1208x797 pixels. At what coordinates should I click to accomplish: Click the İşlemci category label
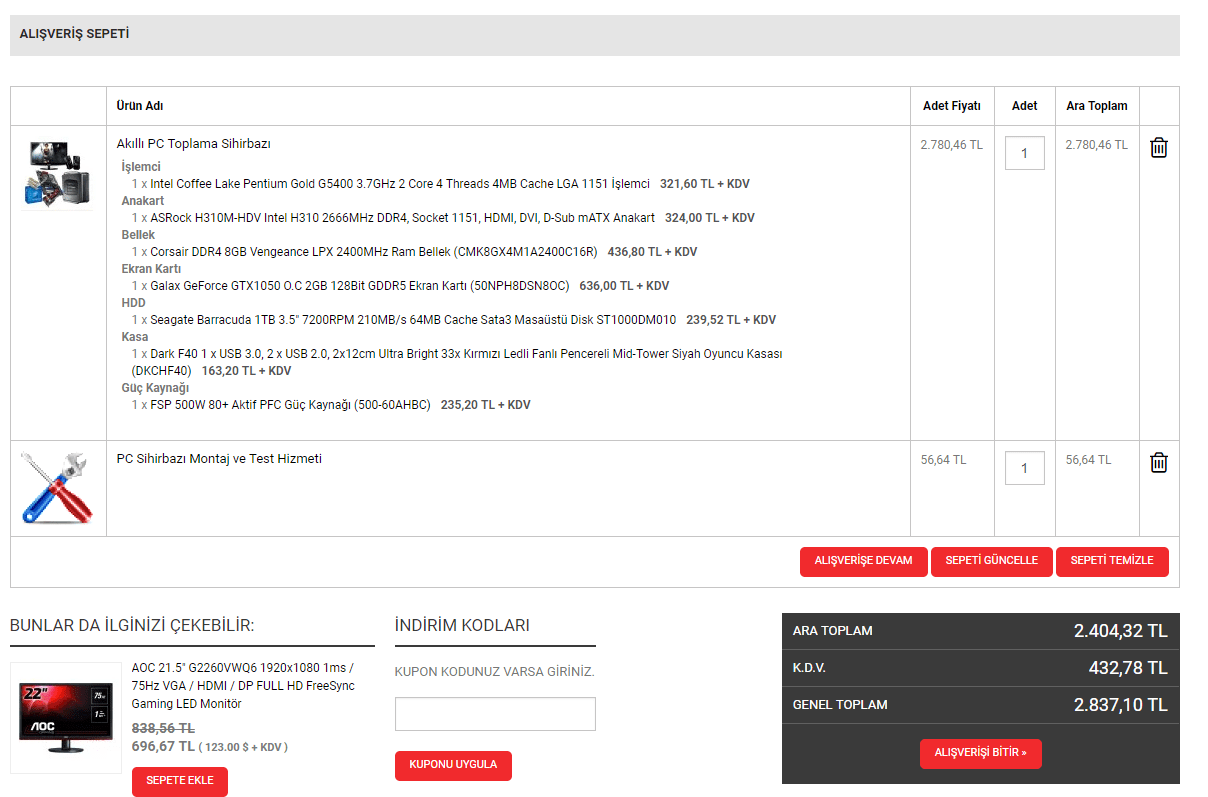tap(141, 167)
